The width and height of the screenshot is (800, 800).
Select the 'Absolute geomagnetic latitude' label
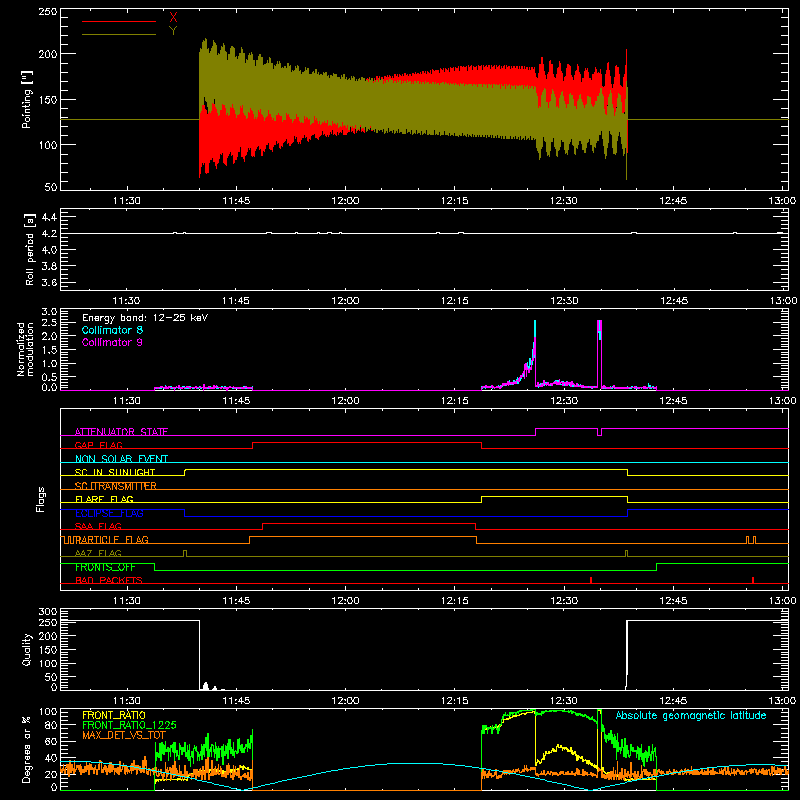691,715
